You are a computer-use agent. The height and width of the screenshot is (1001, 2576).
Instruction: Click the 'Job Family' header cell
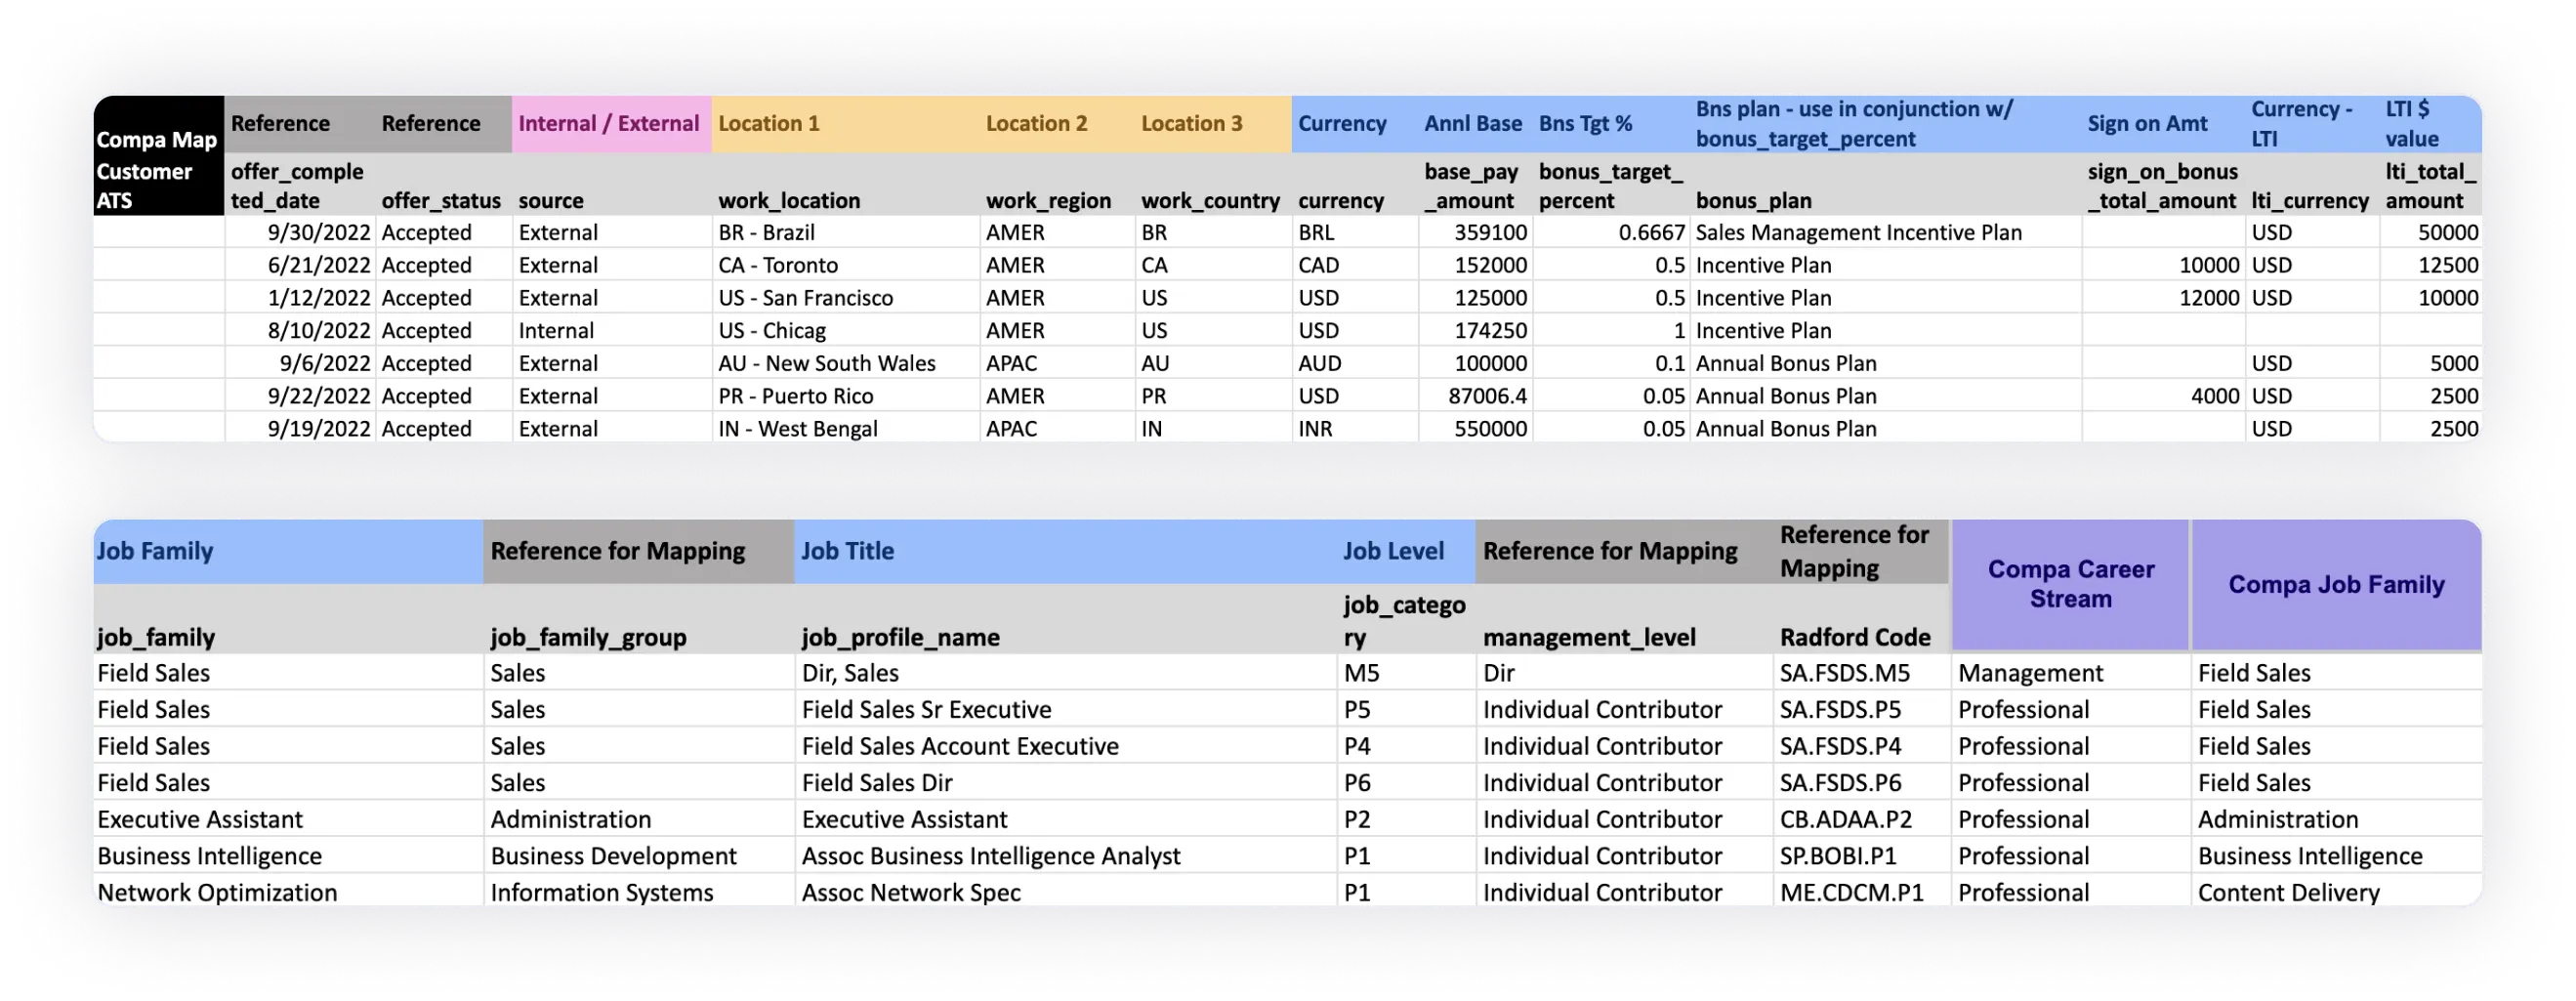288,551
